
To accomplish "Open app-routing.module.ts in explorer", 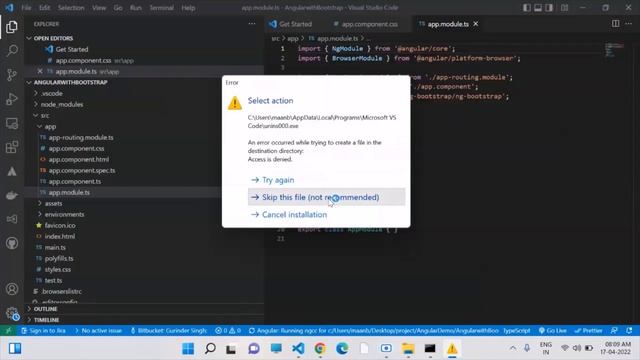I will point(77,137).
